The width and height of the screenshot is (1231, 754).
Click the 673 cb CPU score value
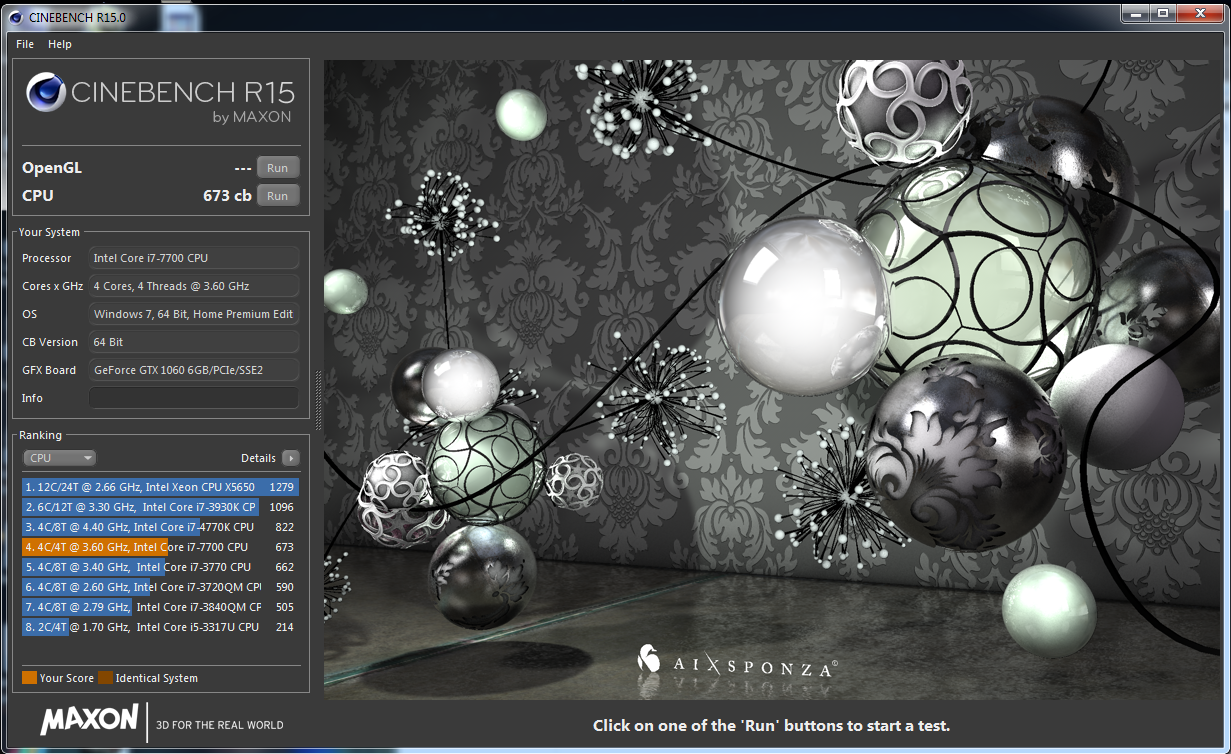227,196
